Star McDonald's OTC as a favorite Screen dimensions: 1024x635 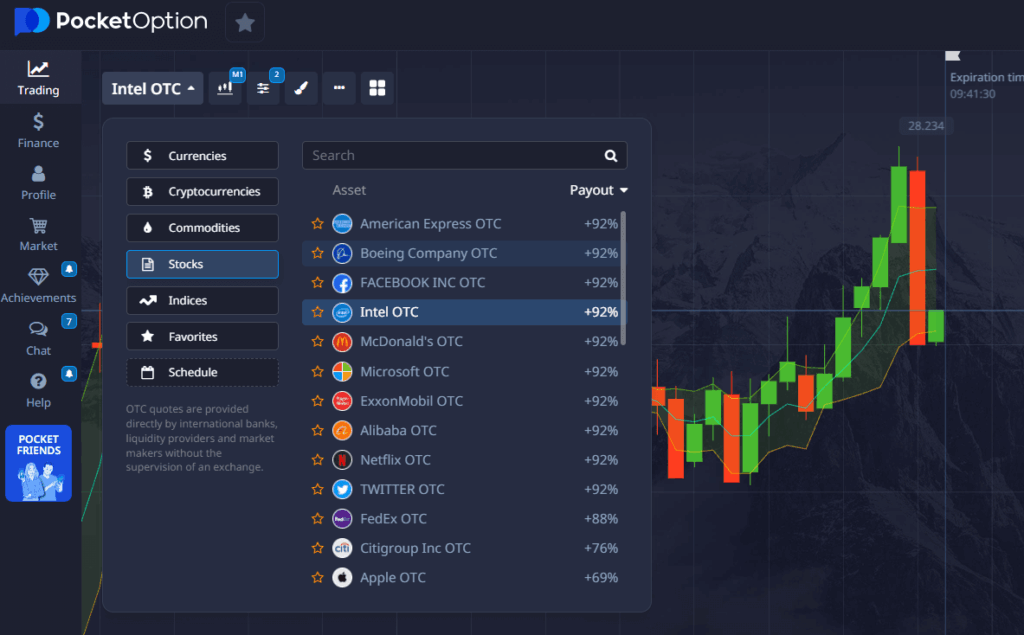318,341
